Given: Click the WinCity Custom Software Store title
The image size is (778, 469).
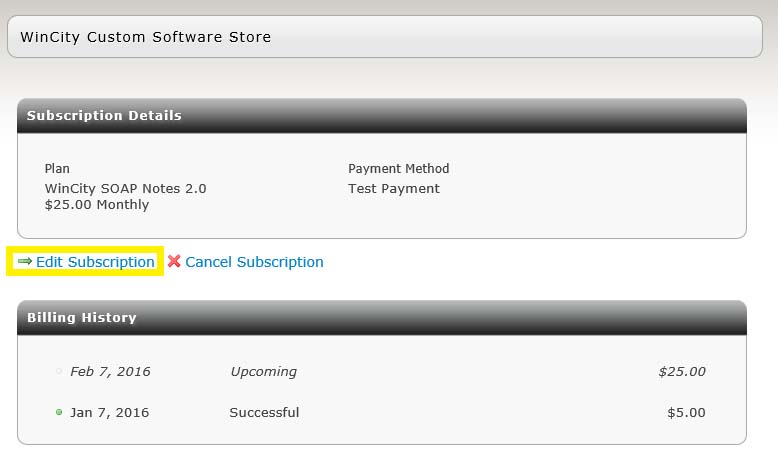Looking at the screenshot, I should pyautogui.click(x=145, y=37).
